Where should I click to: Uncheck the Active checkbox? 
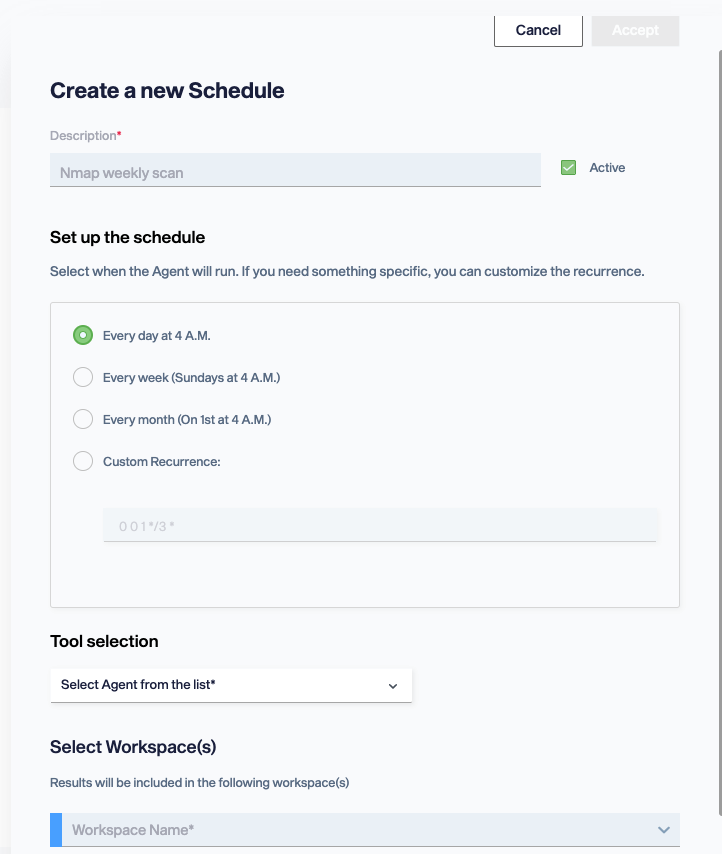(x=568, y=168)
